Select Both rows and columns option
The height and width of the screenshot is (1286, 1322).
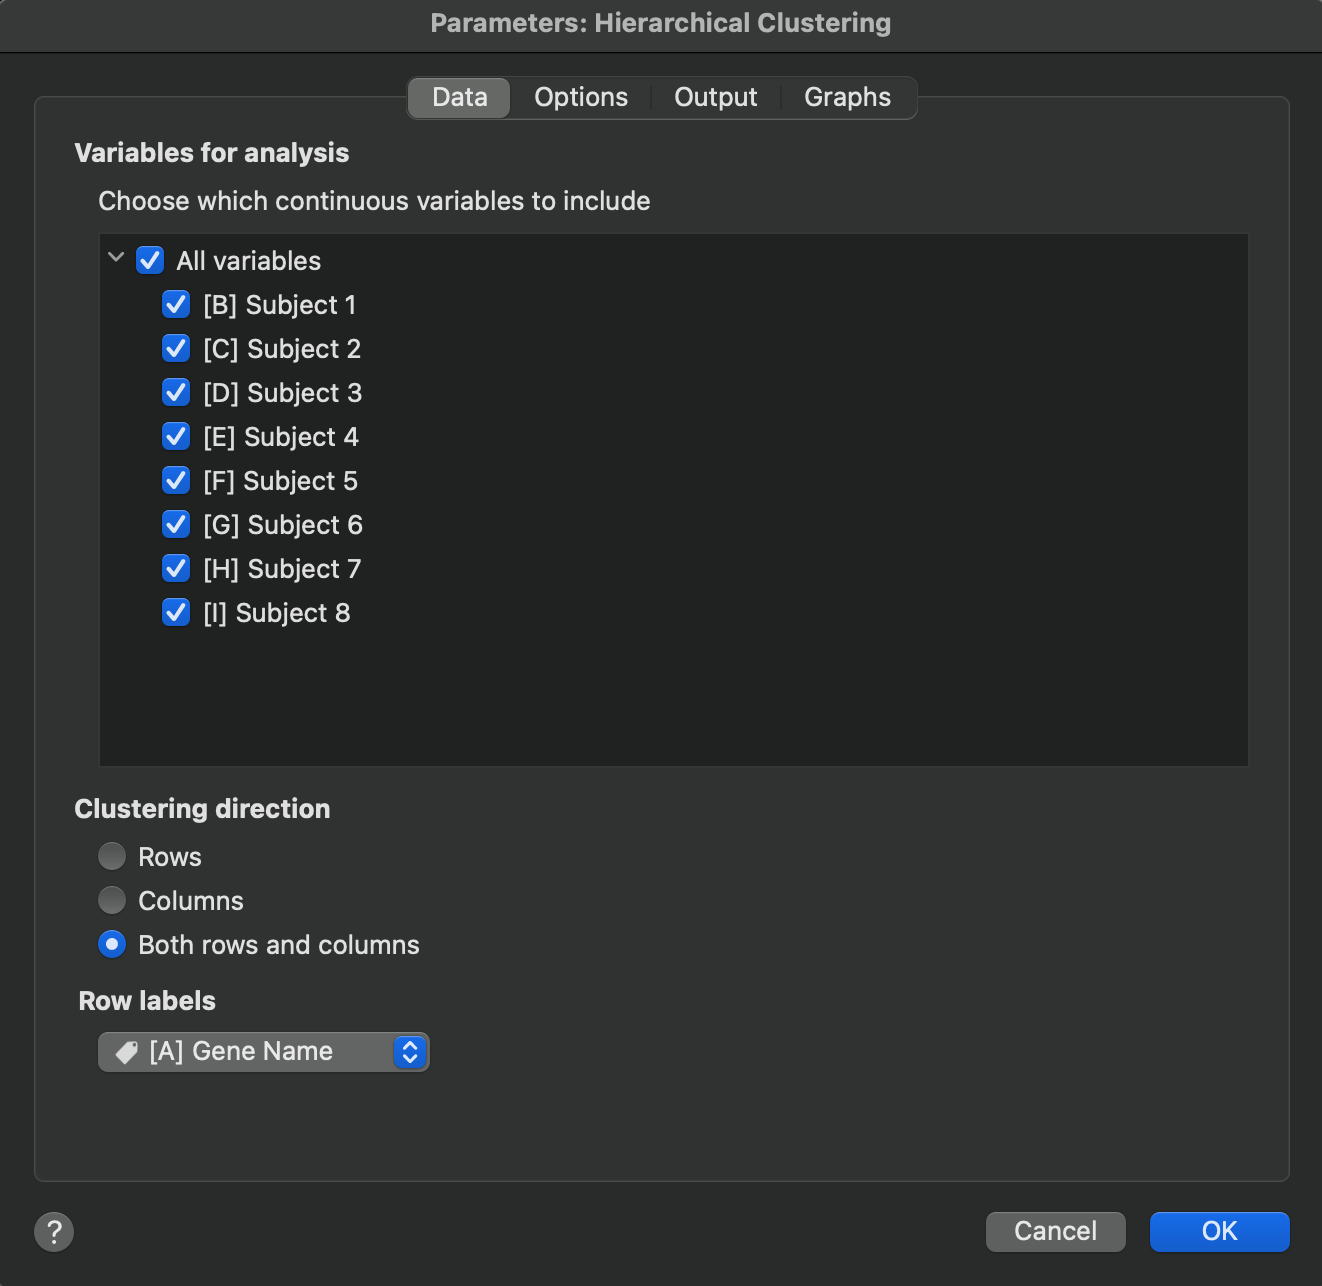click(112, 945)
